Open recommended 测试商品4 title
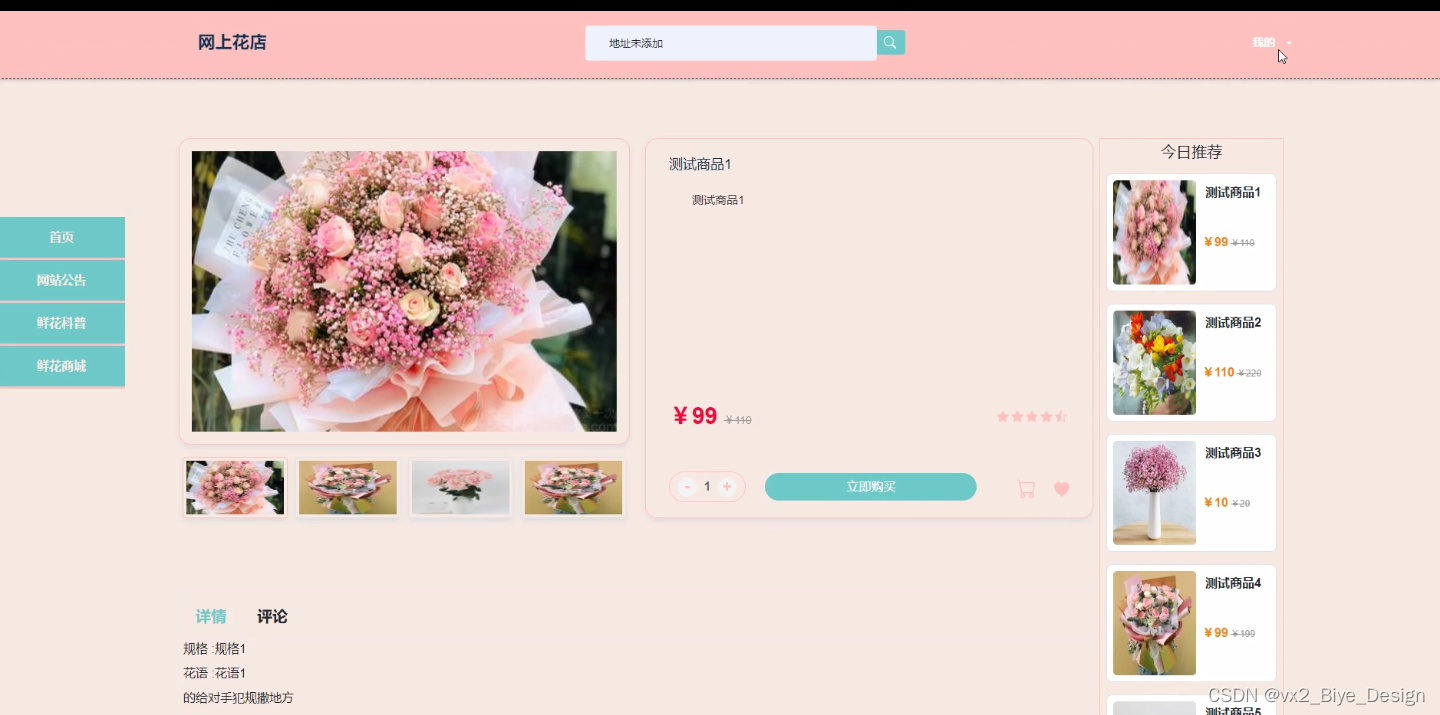The image size is (1440, 715). [1233, 583]
